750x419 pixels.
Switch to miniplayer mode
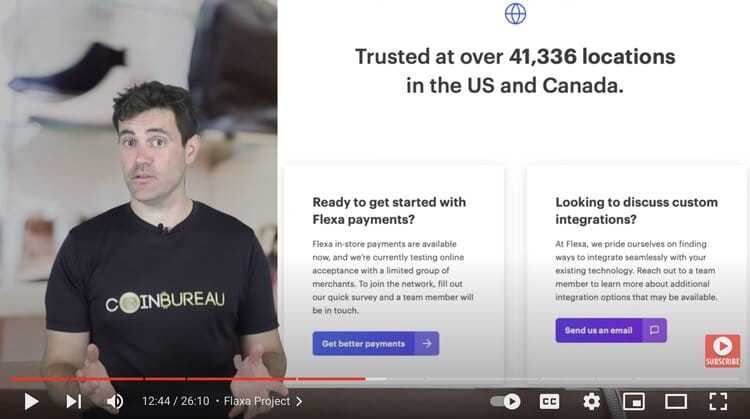click(x=634, y=401)
